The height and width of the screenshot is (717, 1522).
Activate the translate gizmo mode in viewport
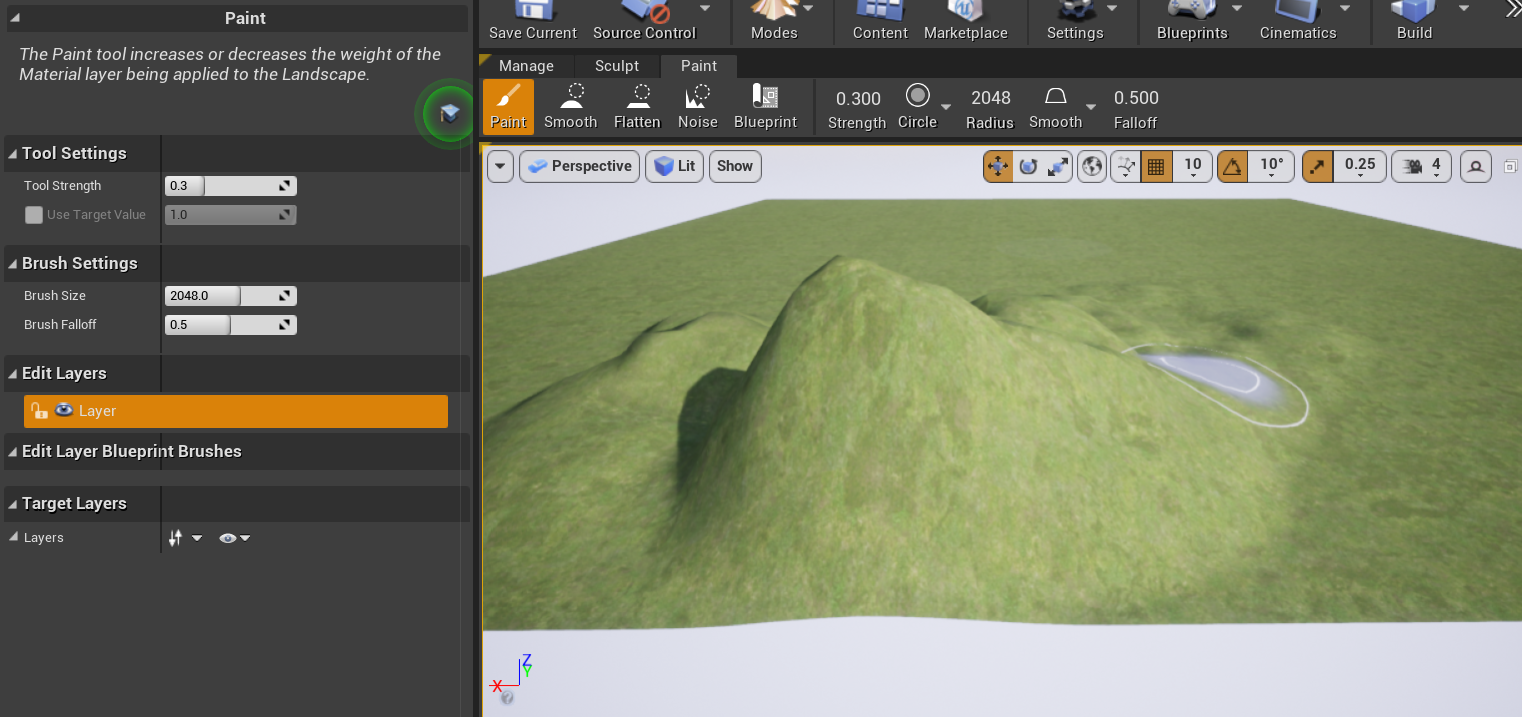pyautogui.click(x=998, y=166)
